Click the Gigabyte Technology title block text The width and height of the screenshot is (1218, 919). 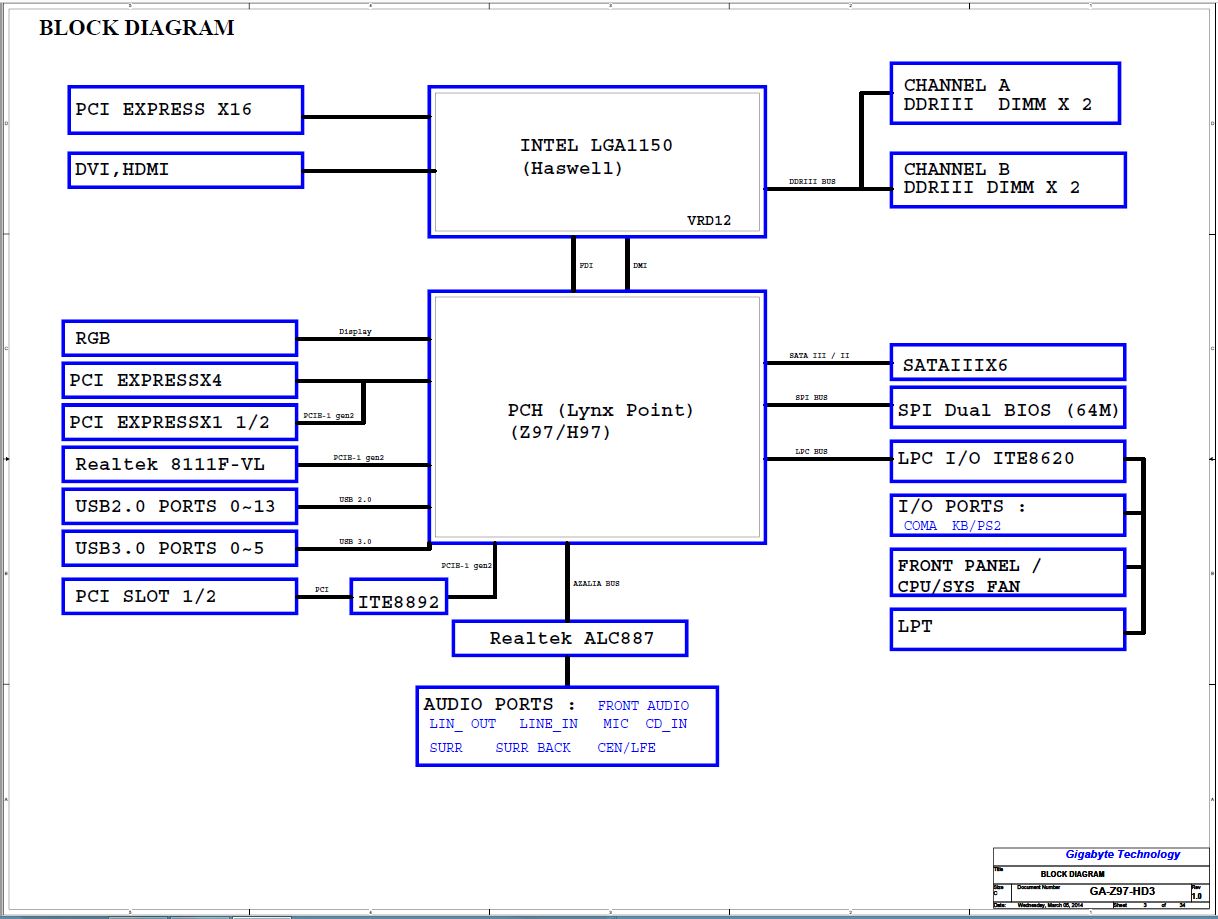tap(1122, 854)
